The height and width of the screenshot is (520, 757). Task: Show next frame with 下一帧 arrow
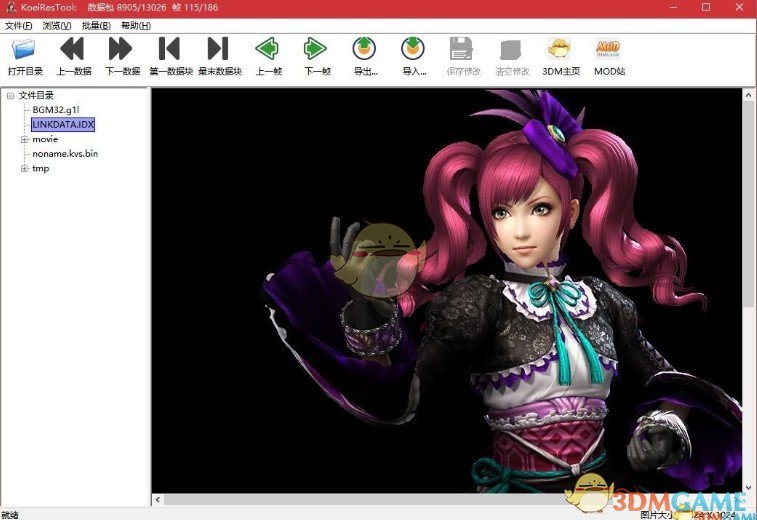coord(315,49)
